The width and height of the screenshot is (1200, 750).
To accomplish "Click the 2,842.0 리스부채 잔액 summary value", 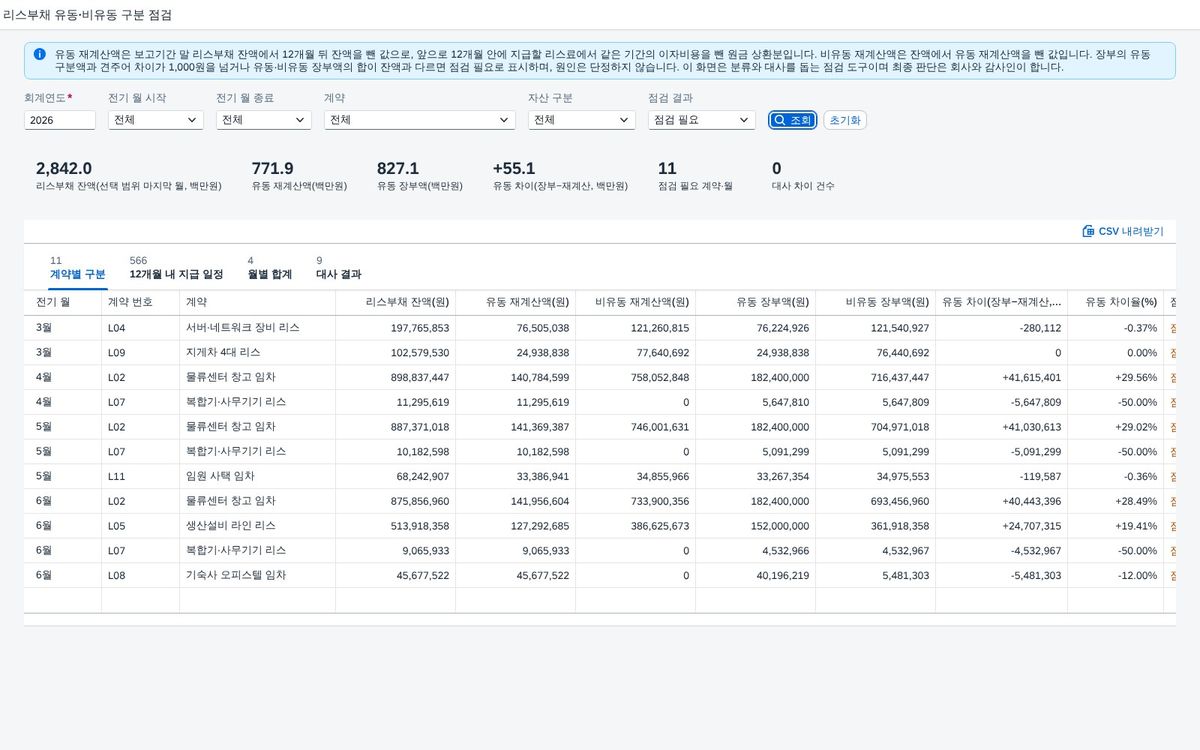I will pyautogui.click(x=64, y=169).
